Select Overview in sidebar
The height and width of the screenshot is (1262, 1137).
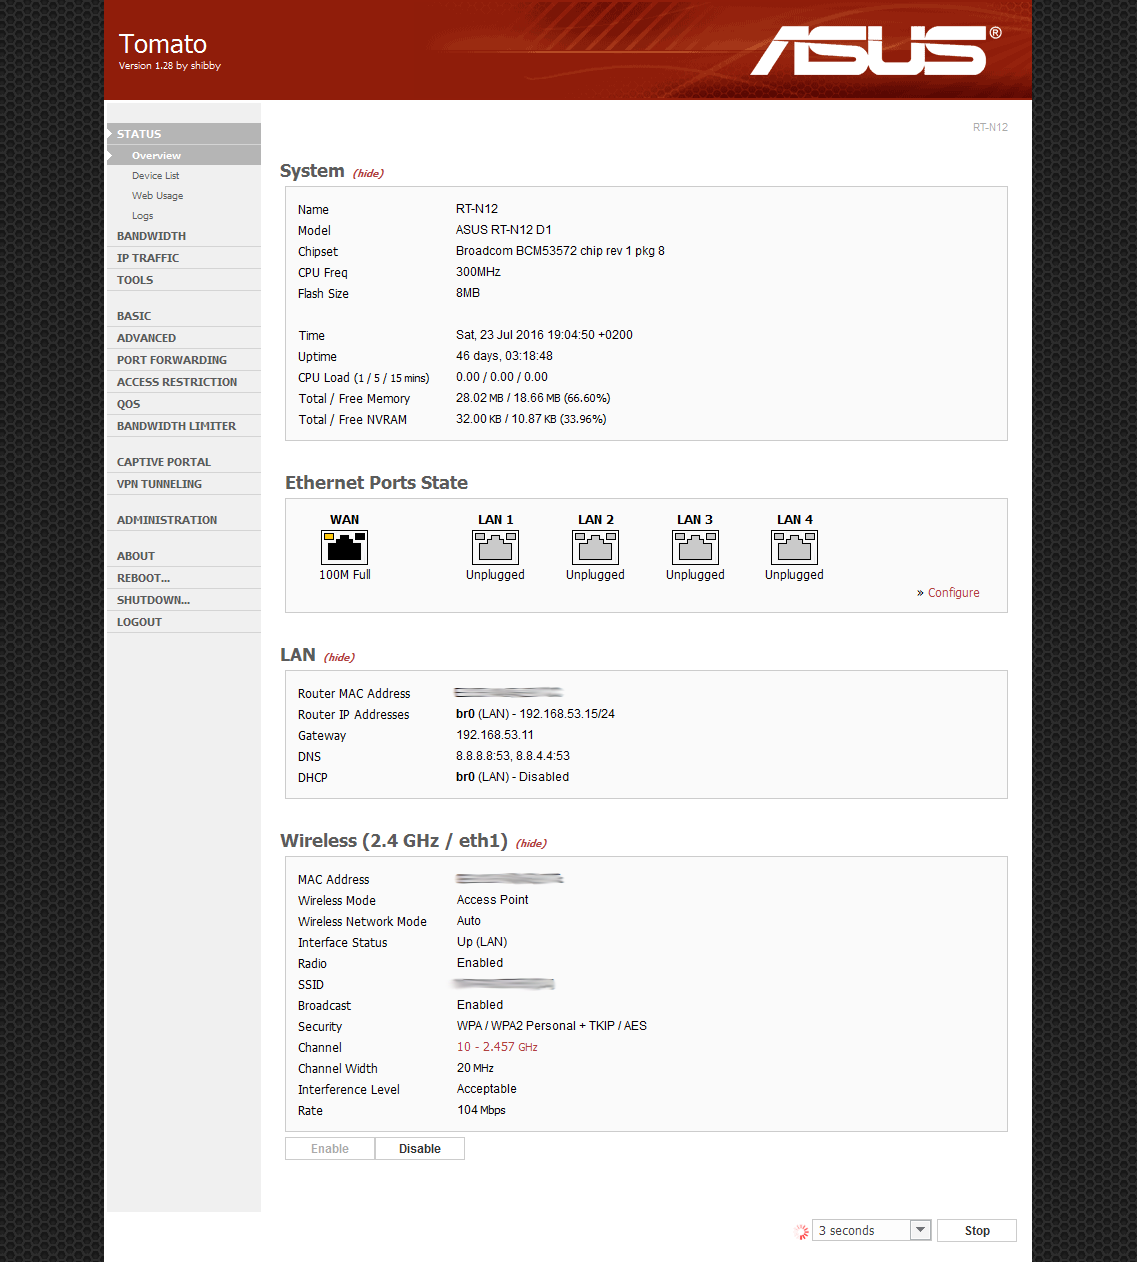coord(184,155)
